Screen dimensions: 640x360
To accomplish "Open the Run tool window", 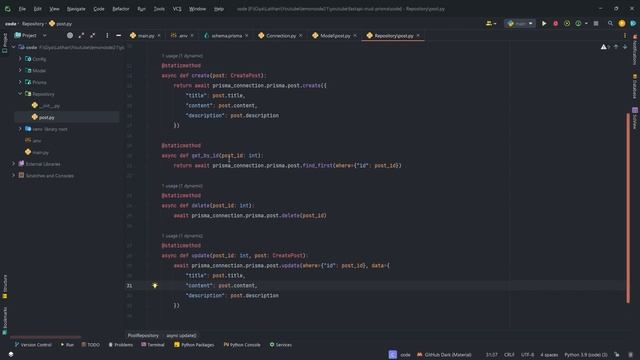I will pos(67,345).
